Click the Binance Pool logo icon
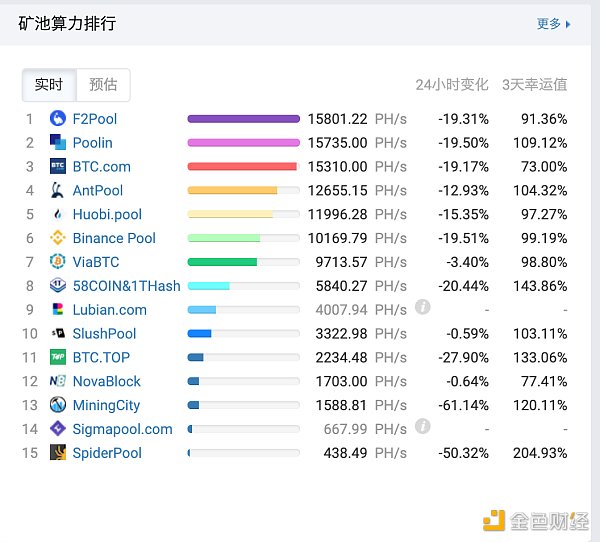This screenshot has width=600, height=542. 58,238
